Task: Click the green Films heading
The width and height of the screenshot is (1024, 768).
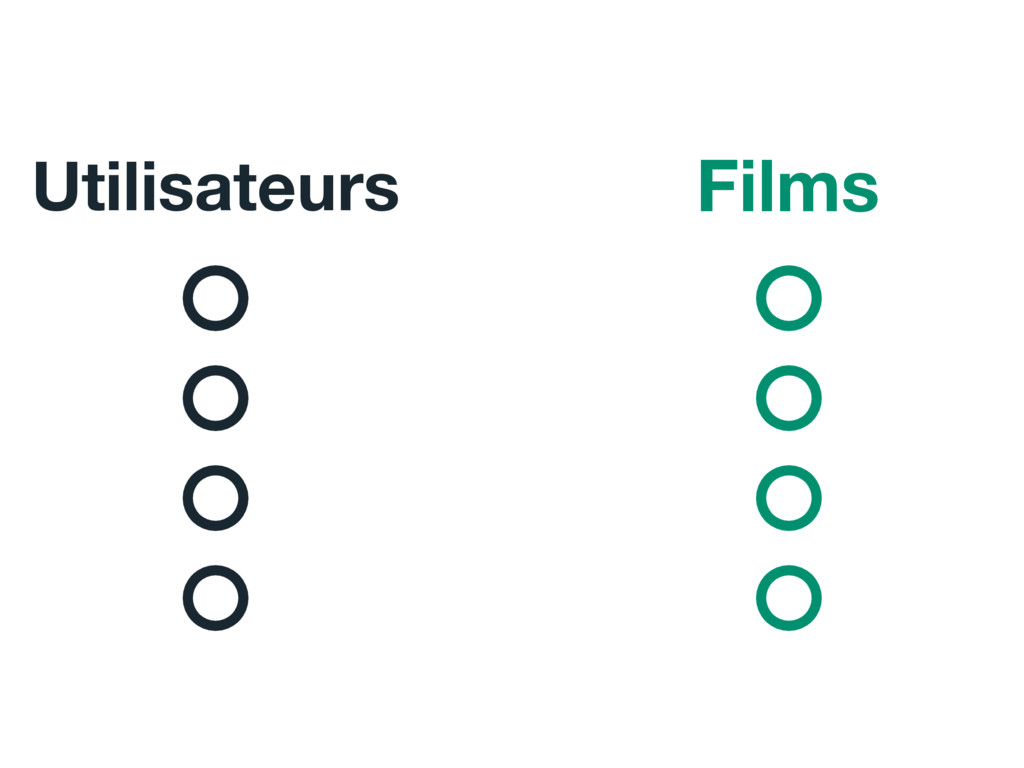Action: pos(788,185)
